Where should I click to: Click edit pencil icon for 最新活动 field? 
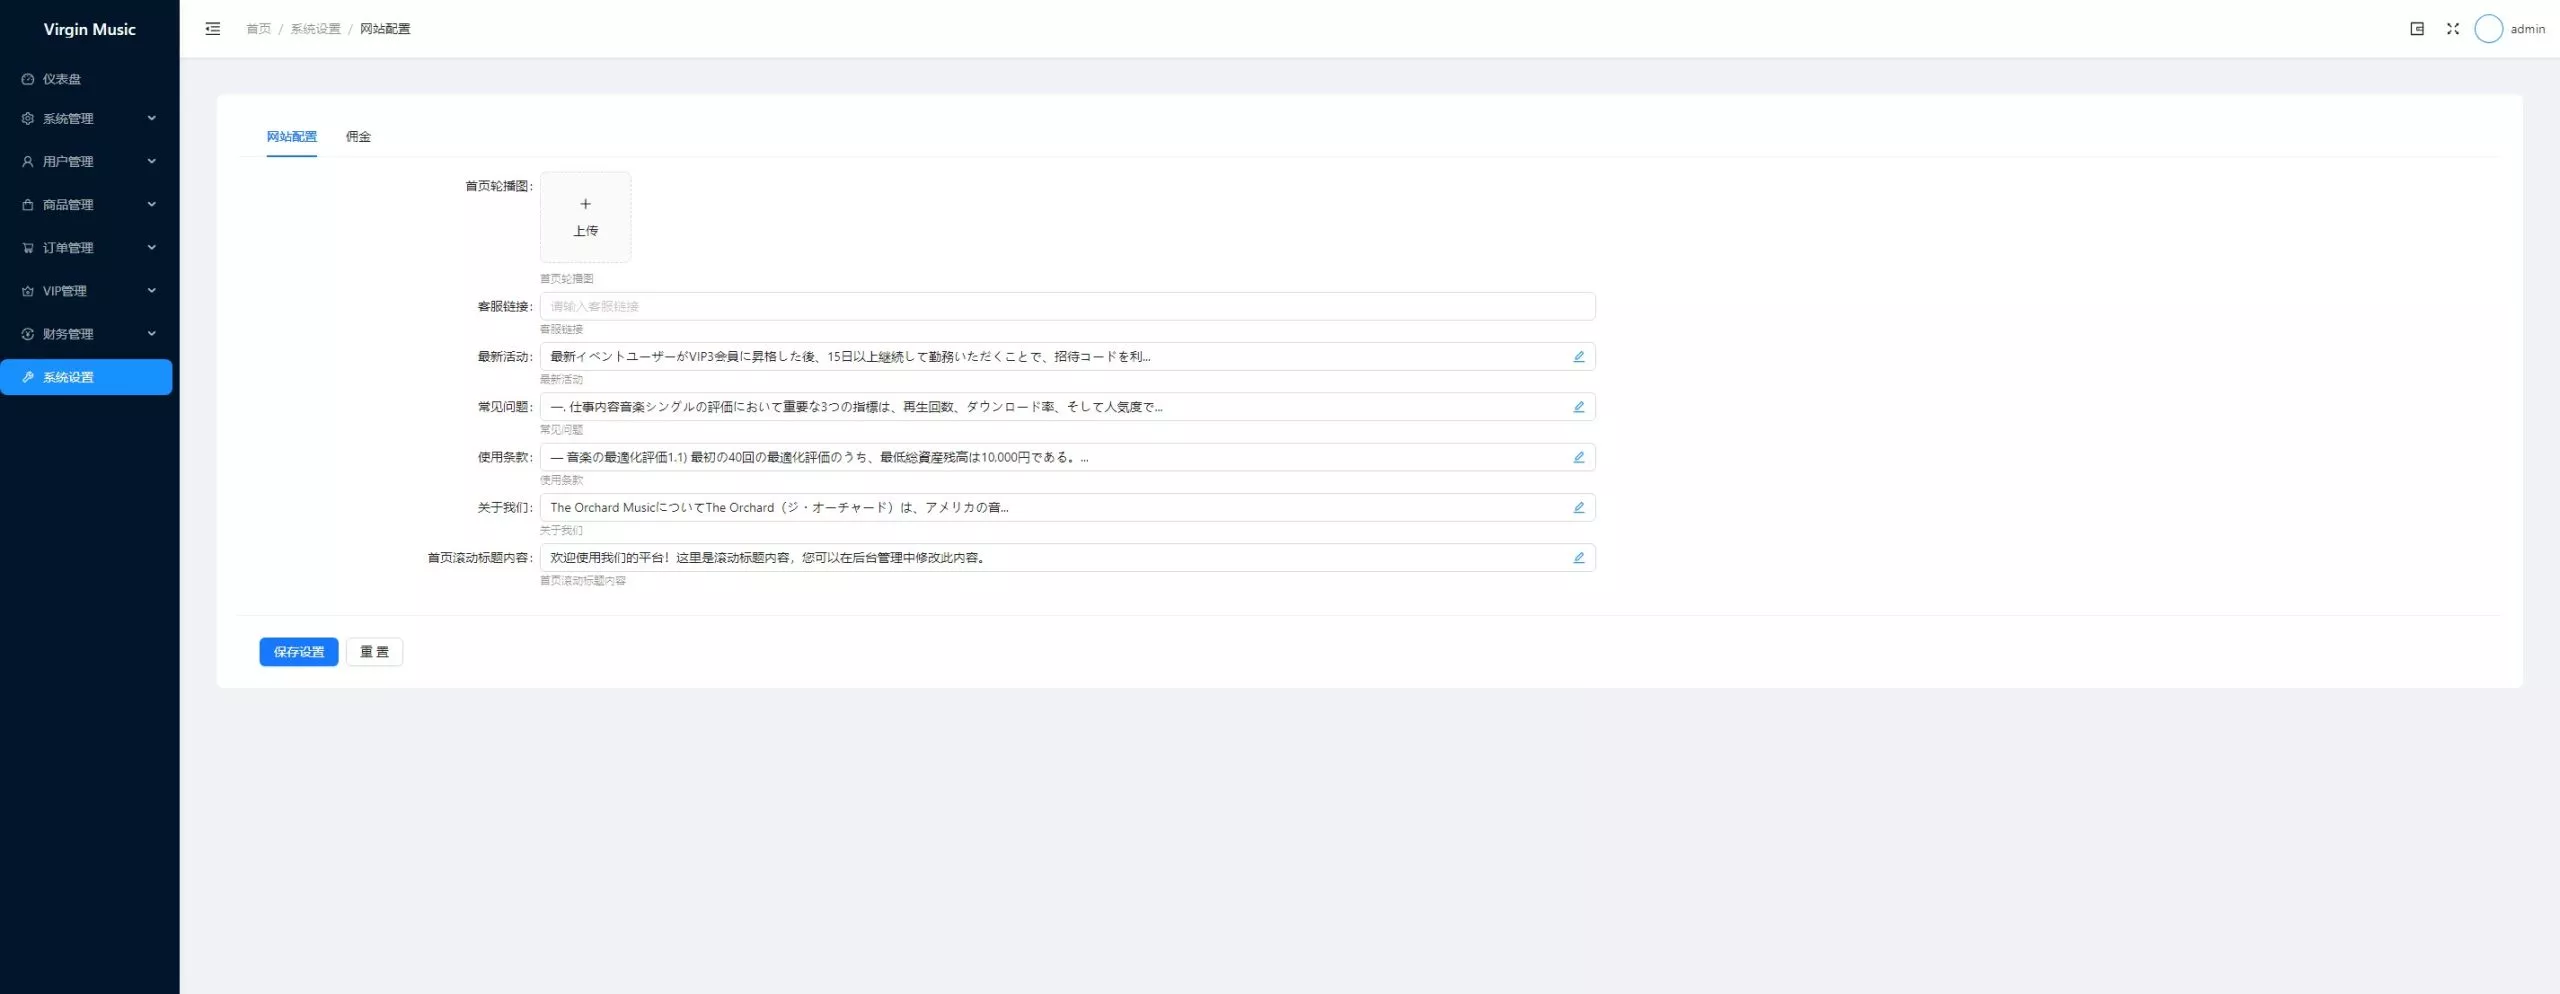click(x=1578, y=357)
